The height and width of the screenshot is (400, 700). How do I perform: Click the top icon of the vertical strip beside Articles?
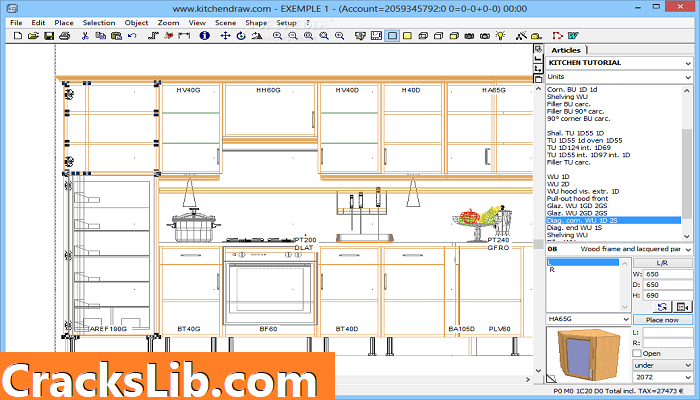[538, 49]
